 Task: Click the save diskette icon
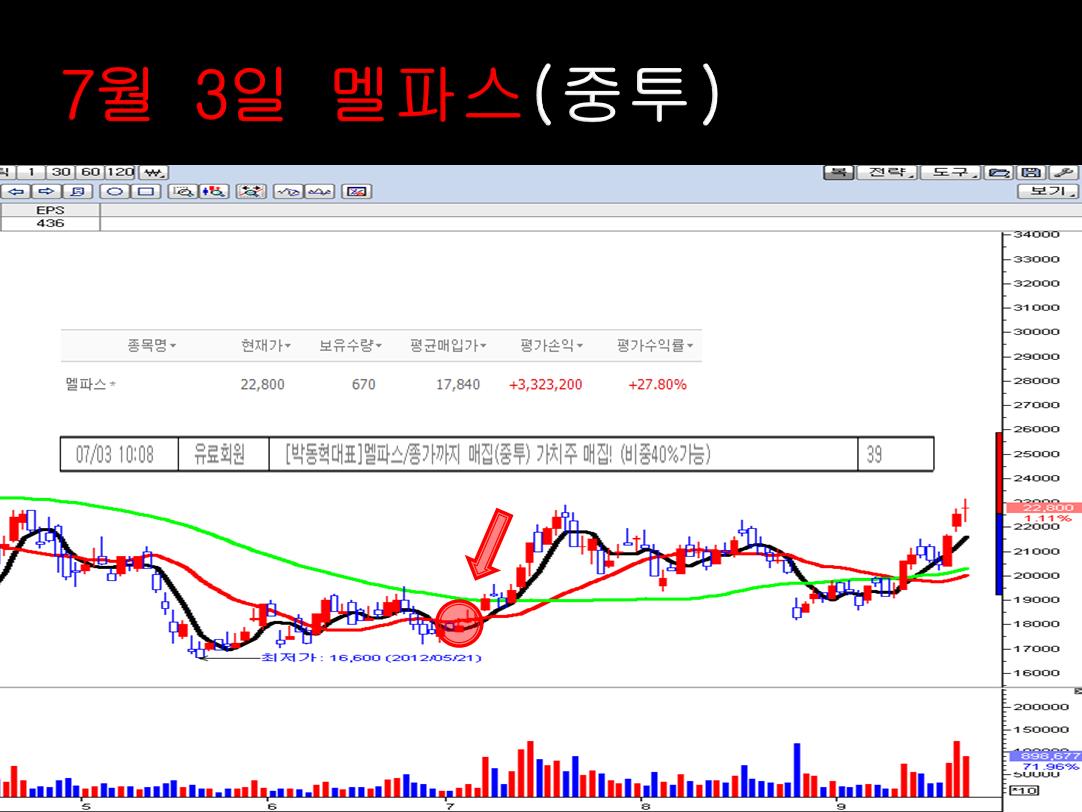(1031, 172)
